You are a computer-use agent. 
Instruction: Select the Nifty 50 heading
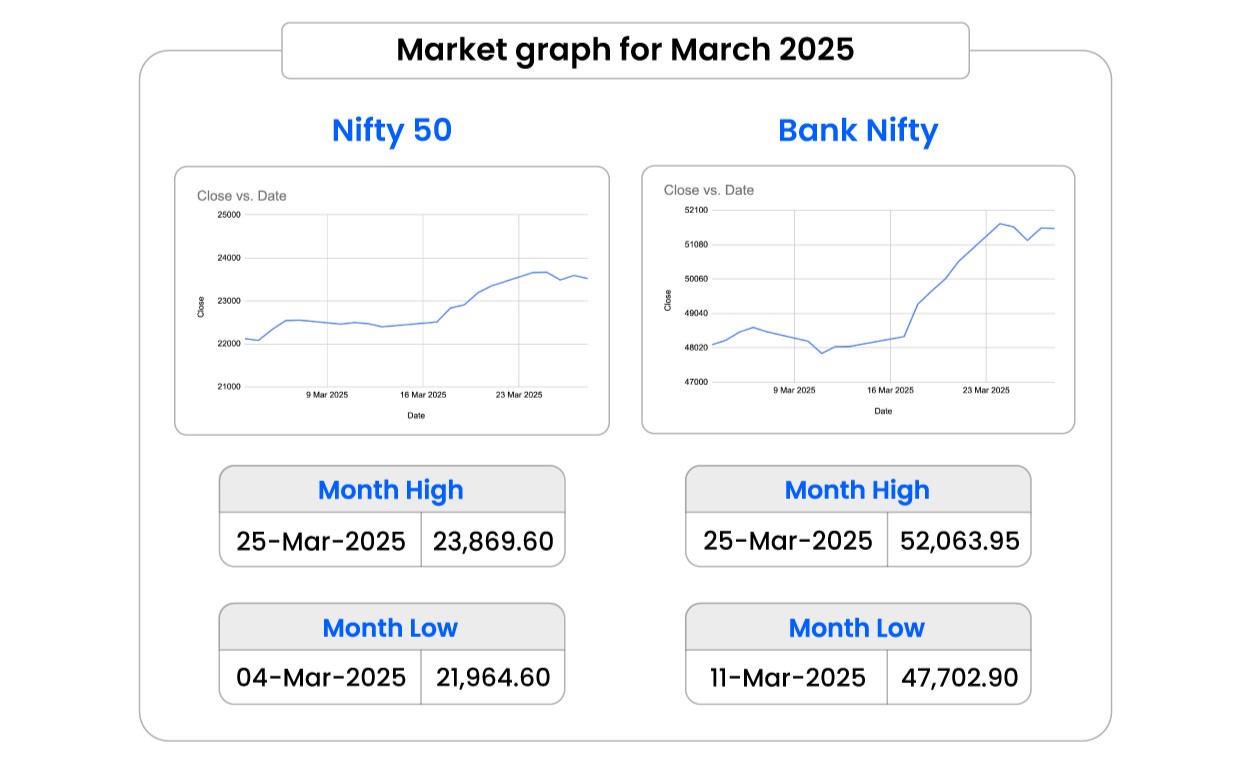[x=392, y=131]
